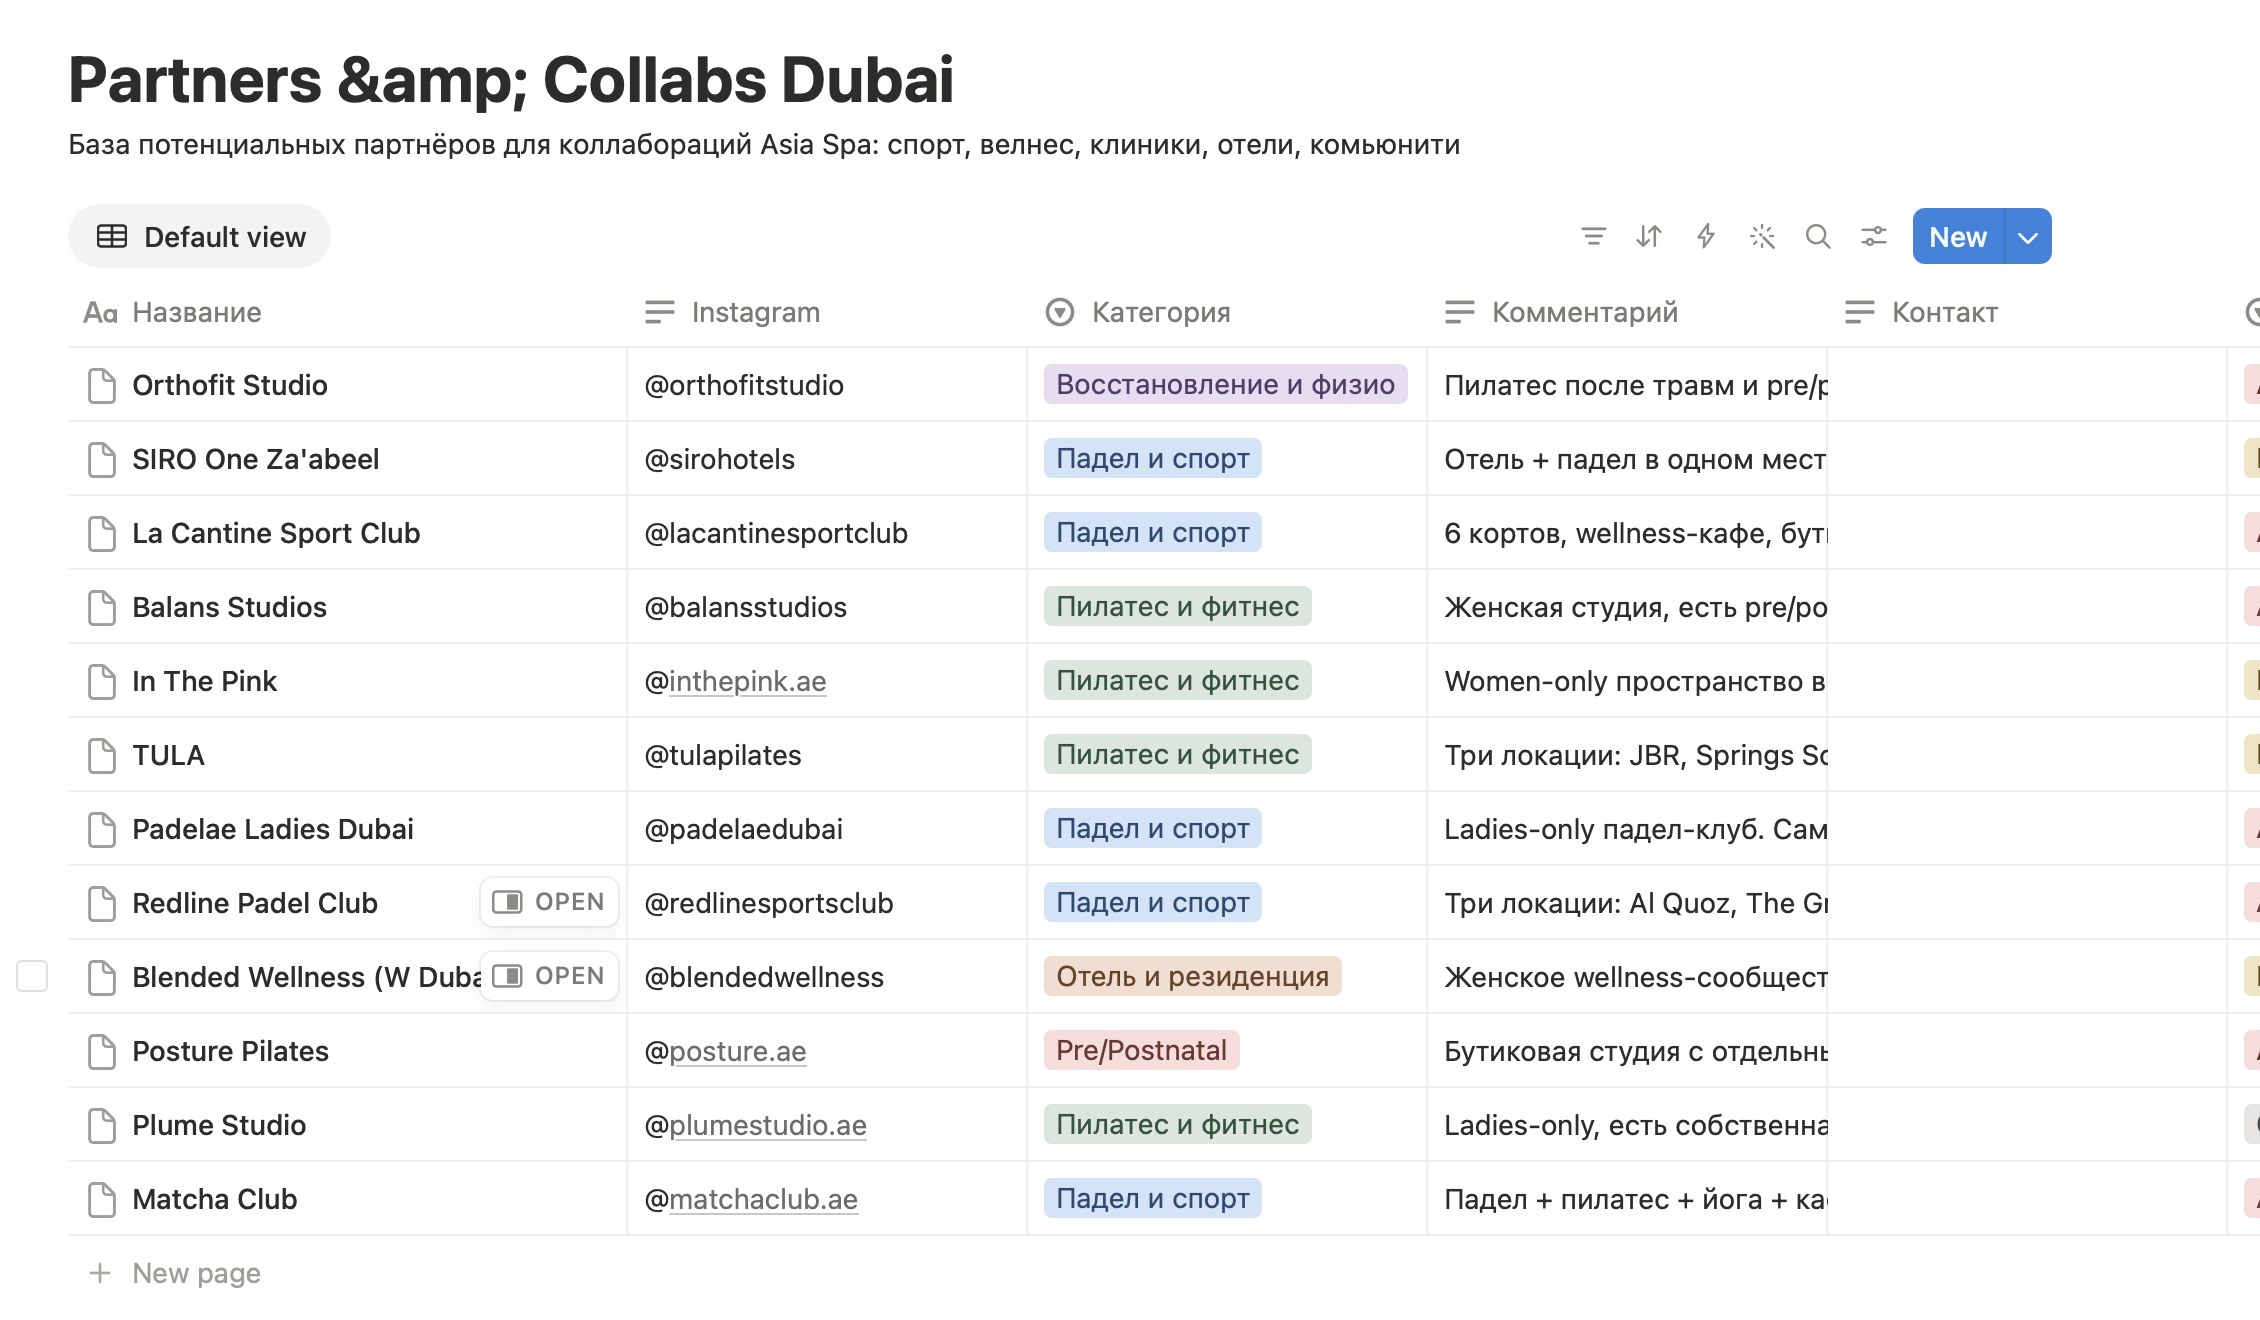Open Blended Wellness via OPEN button

click(x=549, y=976)
